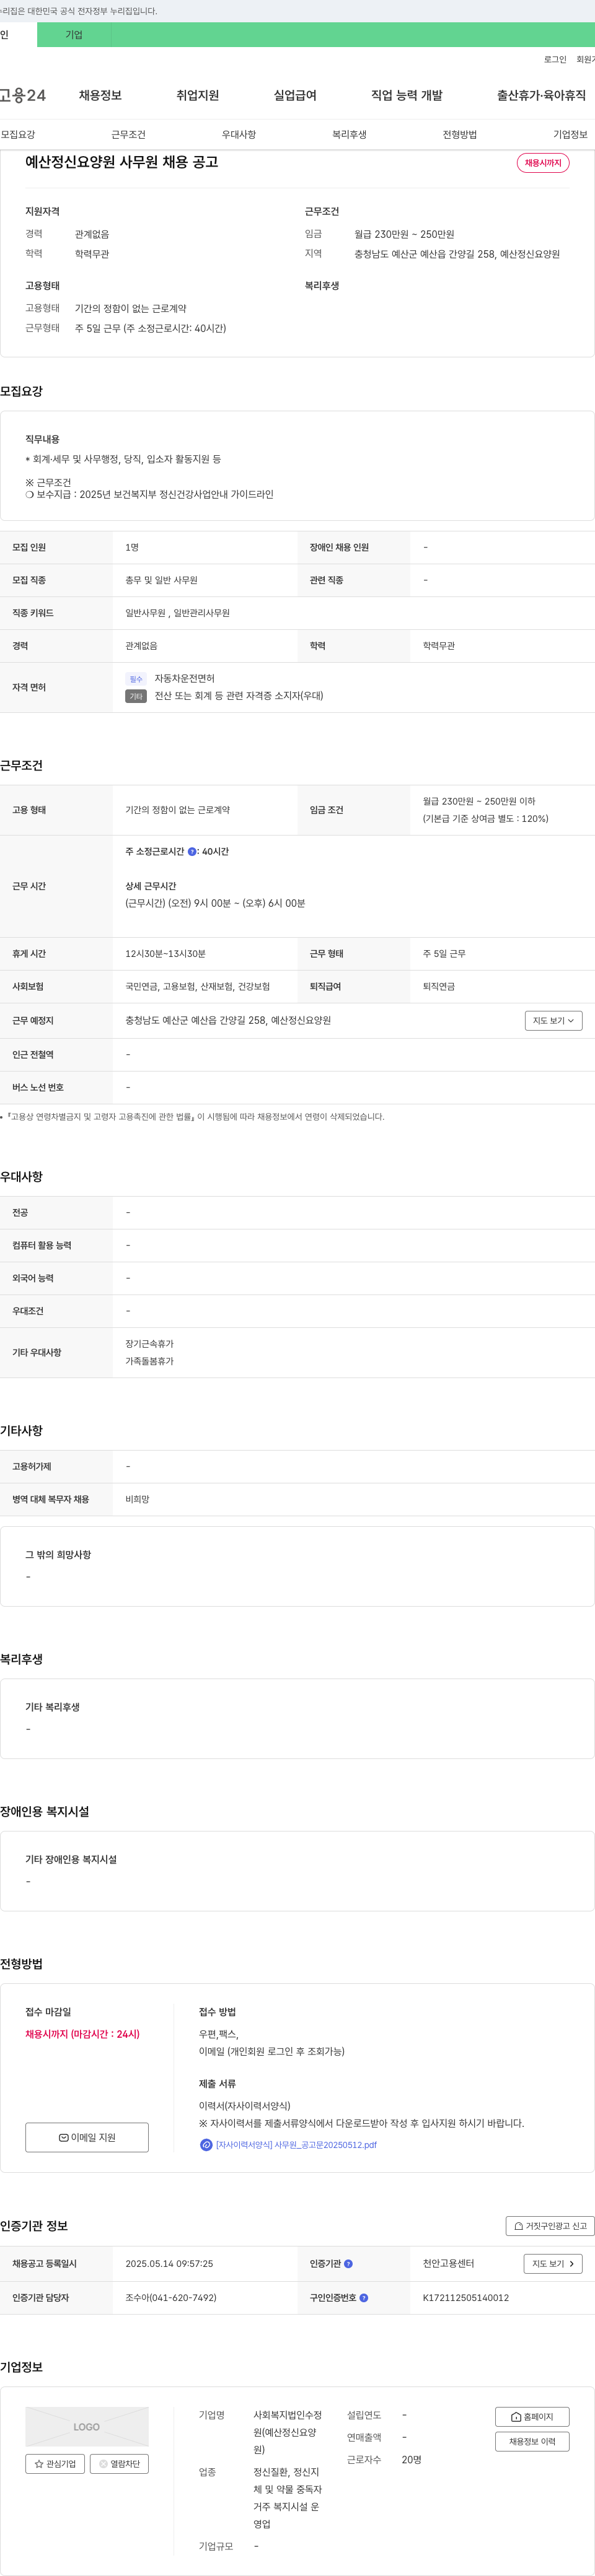Open 지도 보기 dropdown in 근무 예정지 row
The width and height of the screenshot is (595, 2576).
pos(553,1021)
